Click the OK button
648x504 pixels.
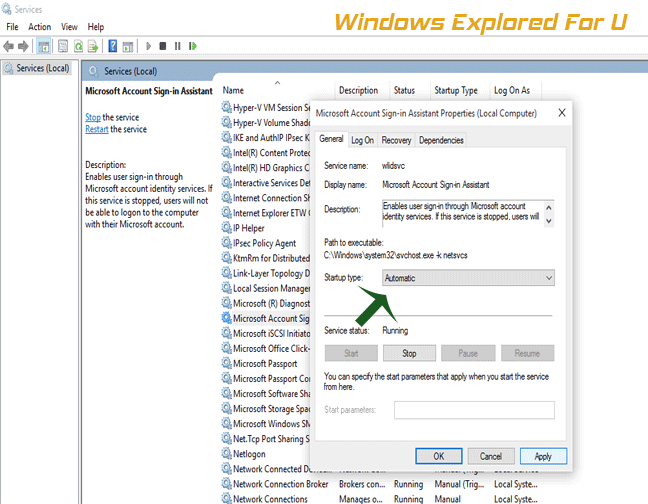click(439, 456)
